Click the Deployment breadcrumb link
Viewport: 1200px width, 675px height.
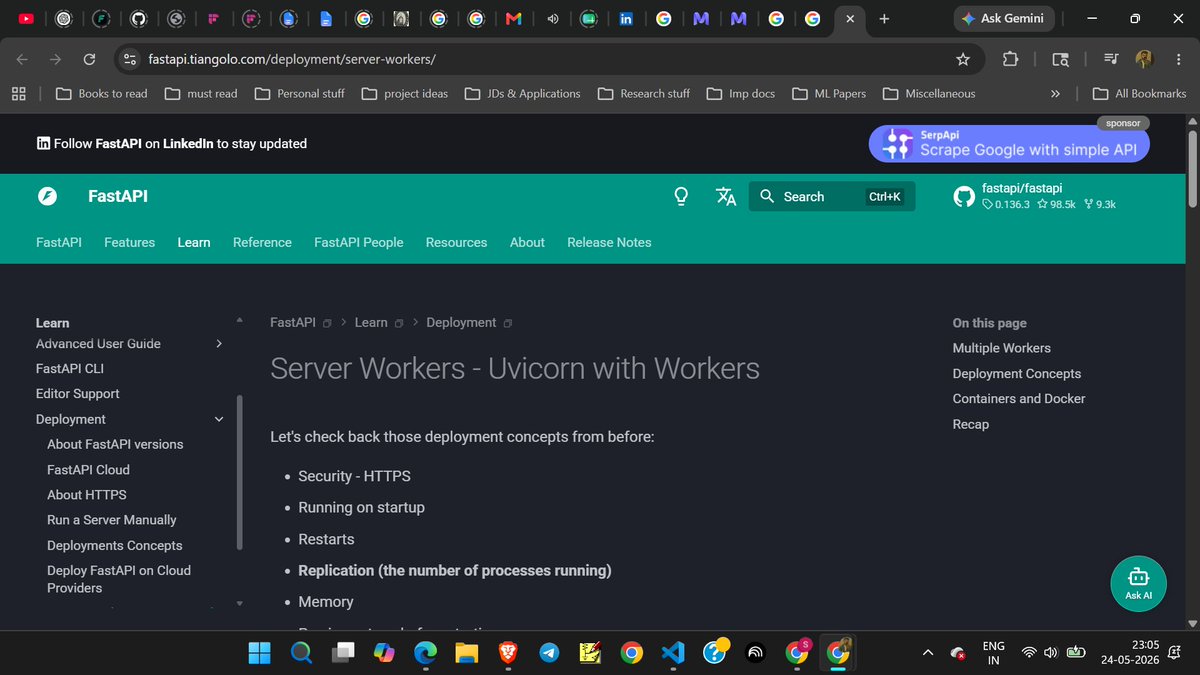click(461, 322)
